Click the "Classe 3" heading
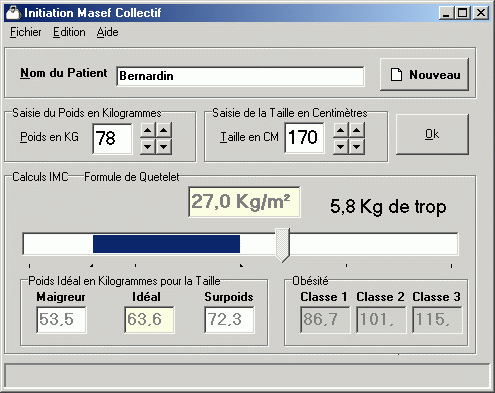This screenshot has width=495, height=393. (x=436, y=297)
